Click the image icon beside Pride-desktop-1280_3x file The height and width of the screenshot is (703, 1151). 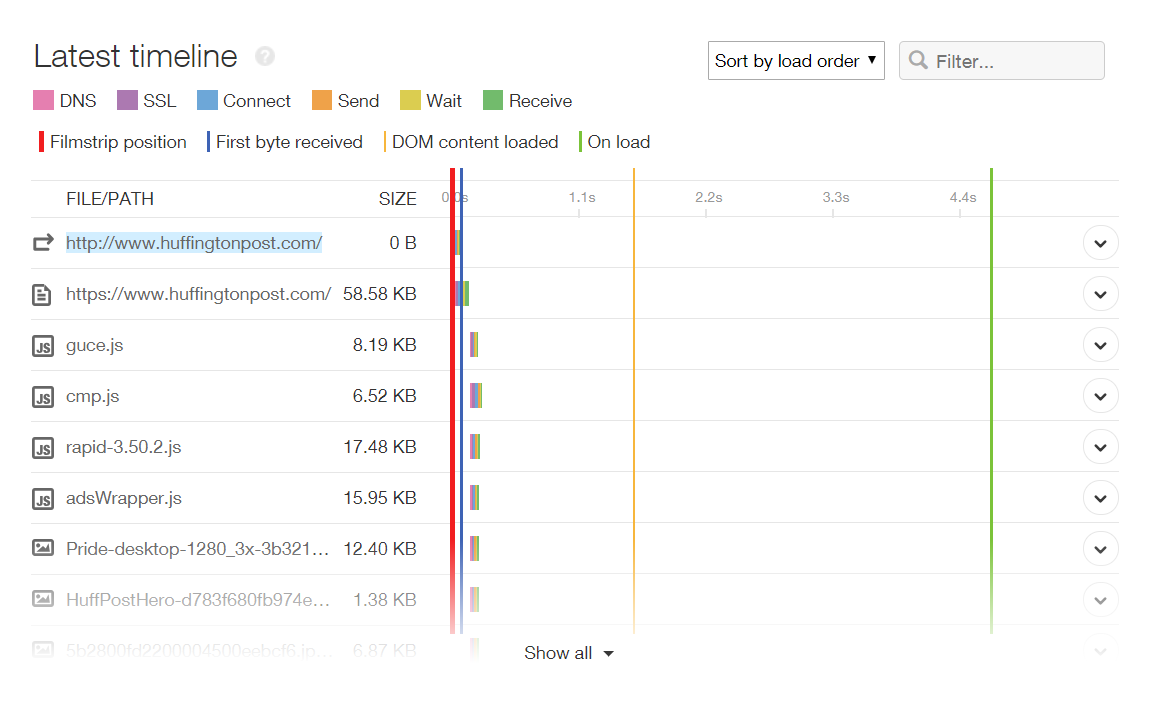tap(42, 548)
